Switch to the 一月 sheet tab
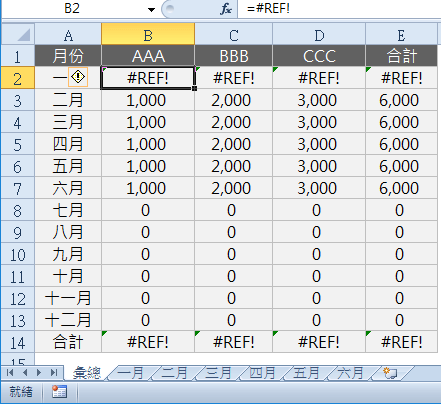 tap(130, 373)
